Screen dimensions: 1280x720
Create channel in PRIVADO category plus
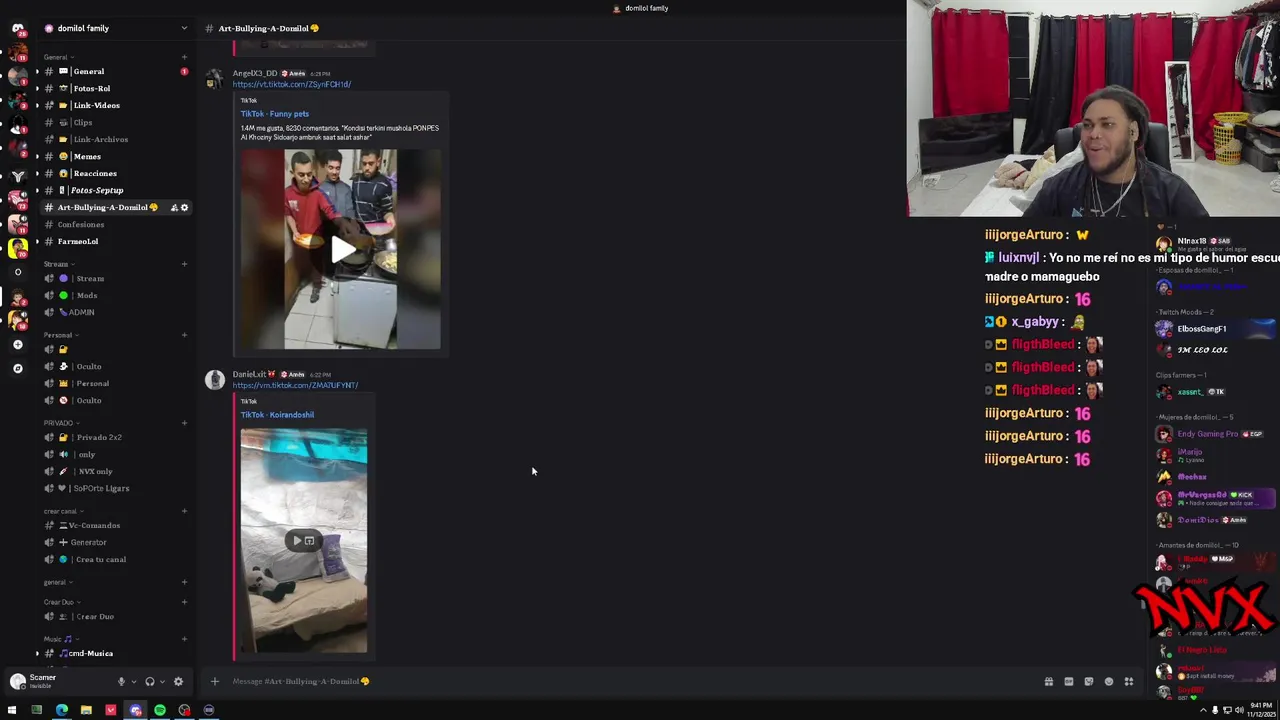tap(184, 423)
